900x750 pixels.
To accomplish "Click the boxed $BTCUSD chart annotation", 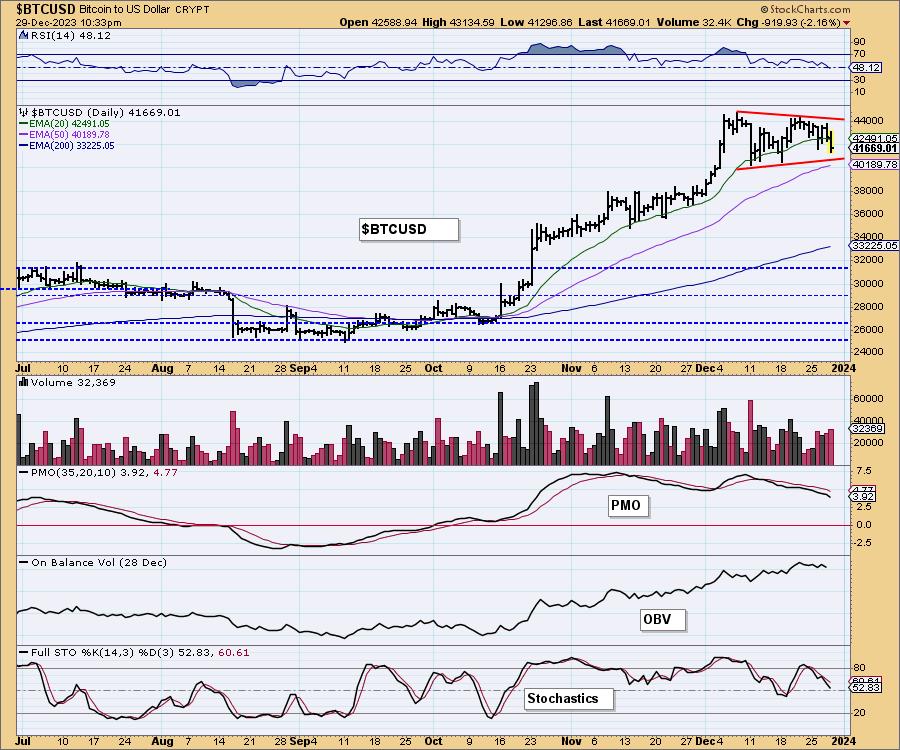I will point(409,229).
